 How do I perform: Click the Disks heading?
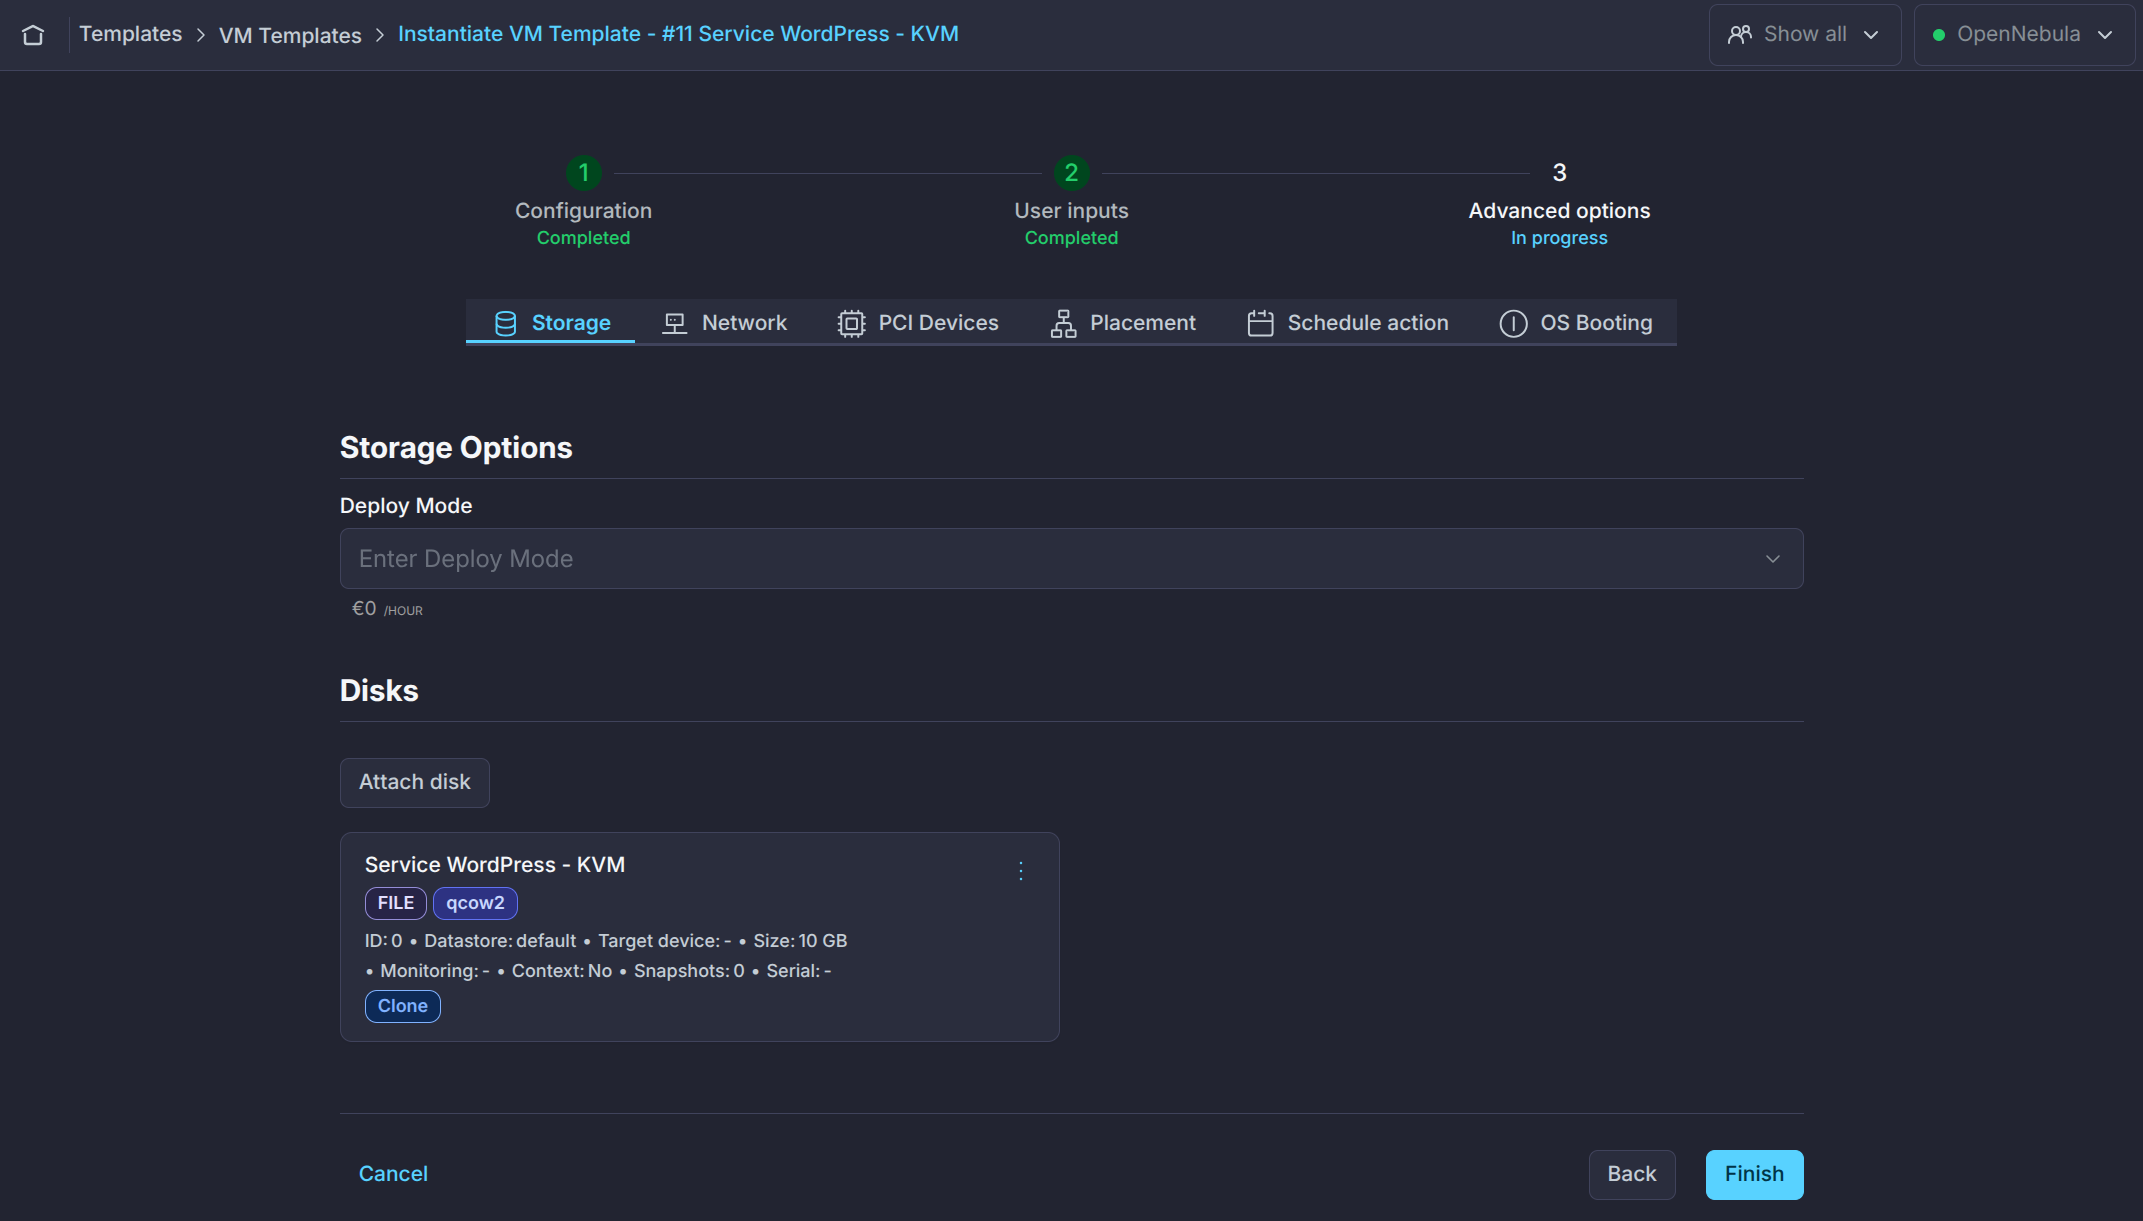point(379,691)
